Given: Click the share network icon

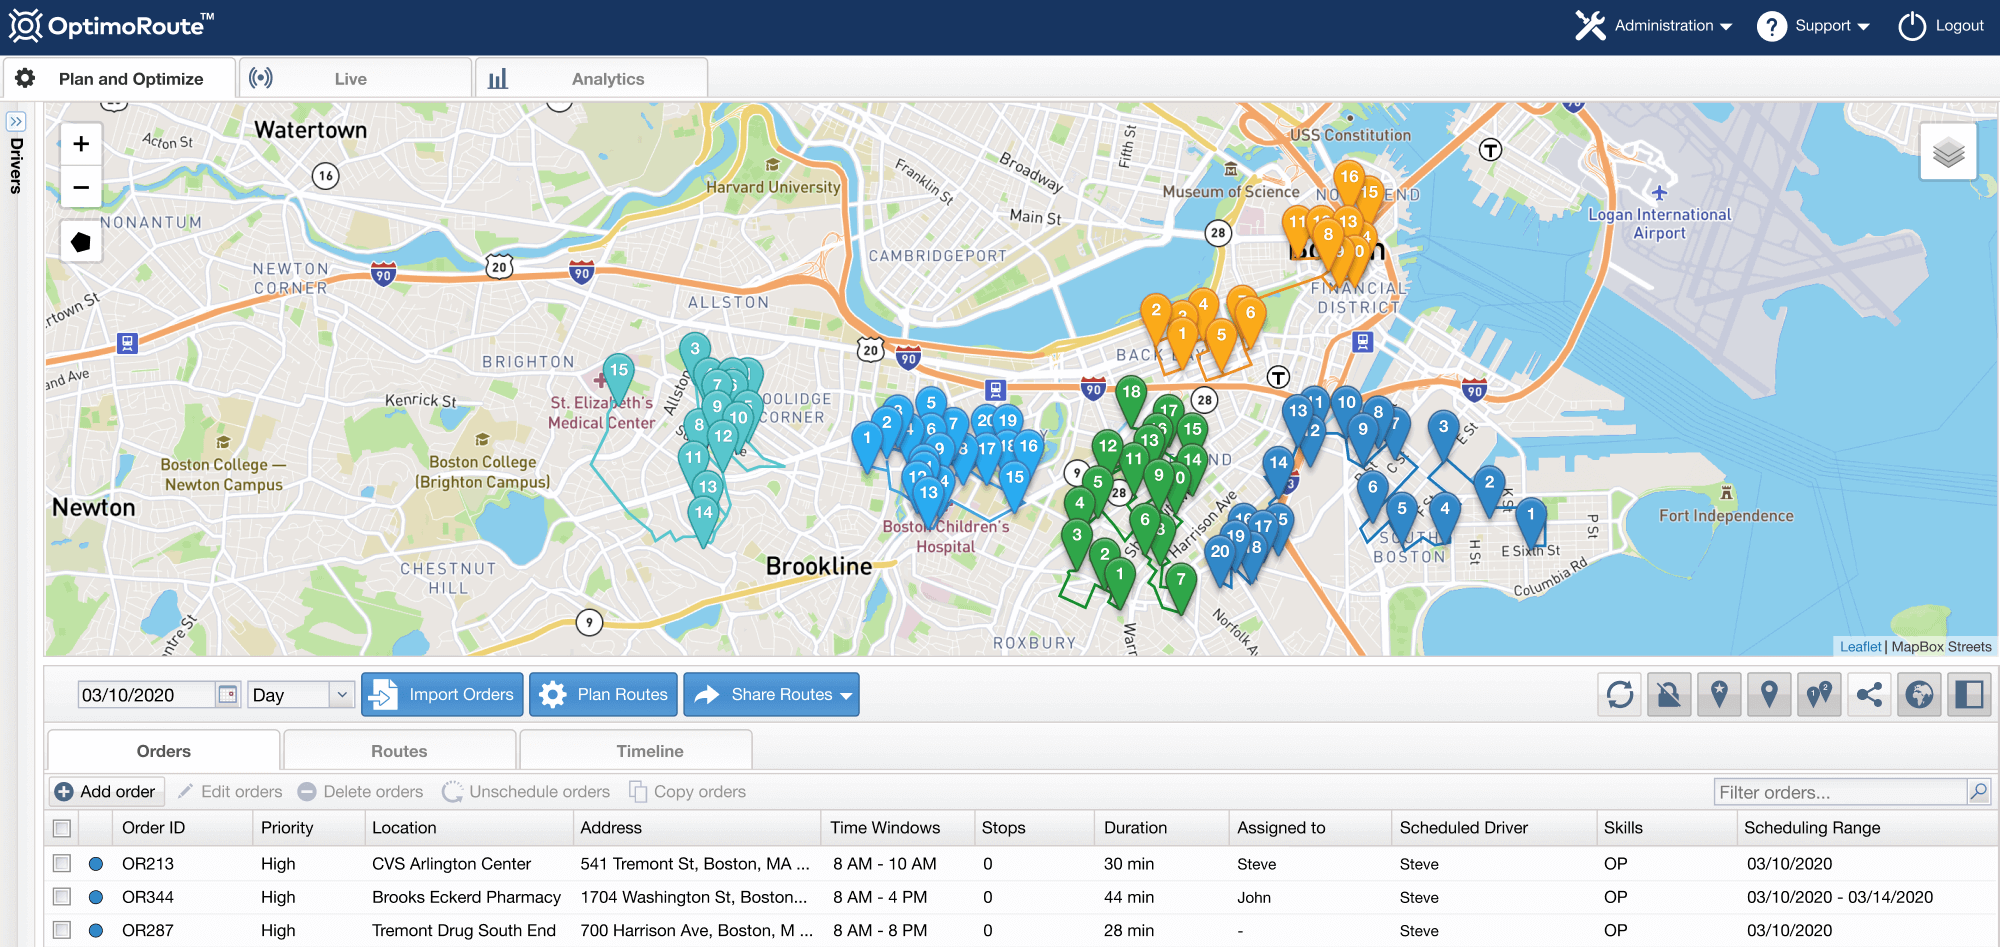Looking at the screenshot, I should (x=1869, y=694).
